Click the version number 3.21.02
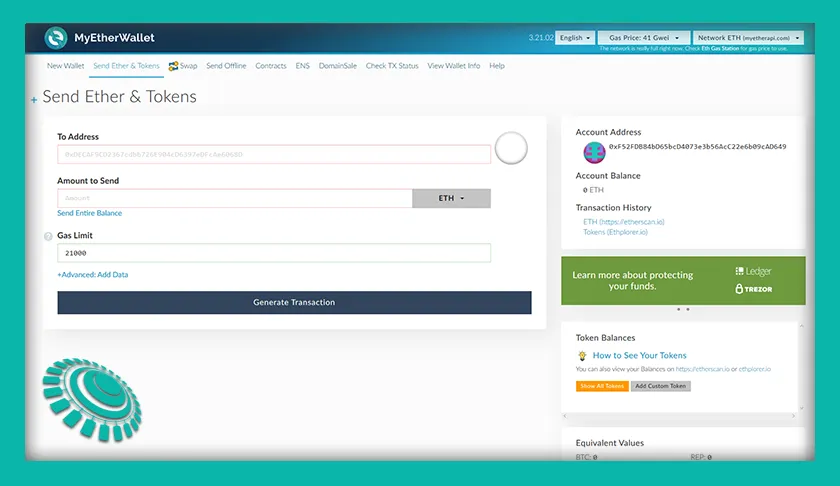The width and height of the screenshot is (840, 486). [x=541, y=38]
